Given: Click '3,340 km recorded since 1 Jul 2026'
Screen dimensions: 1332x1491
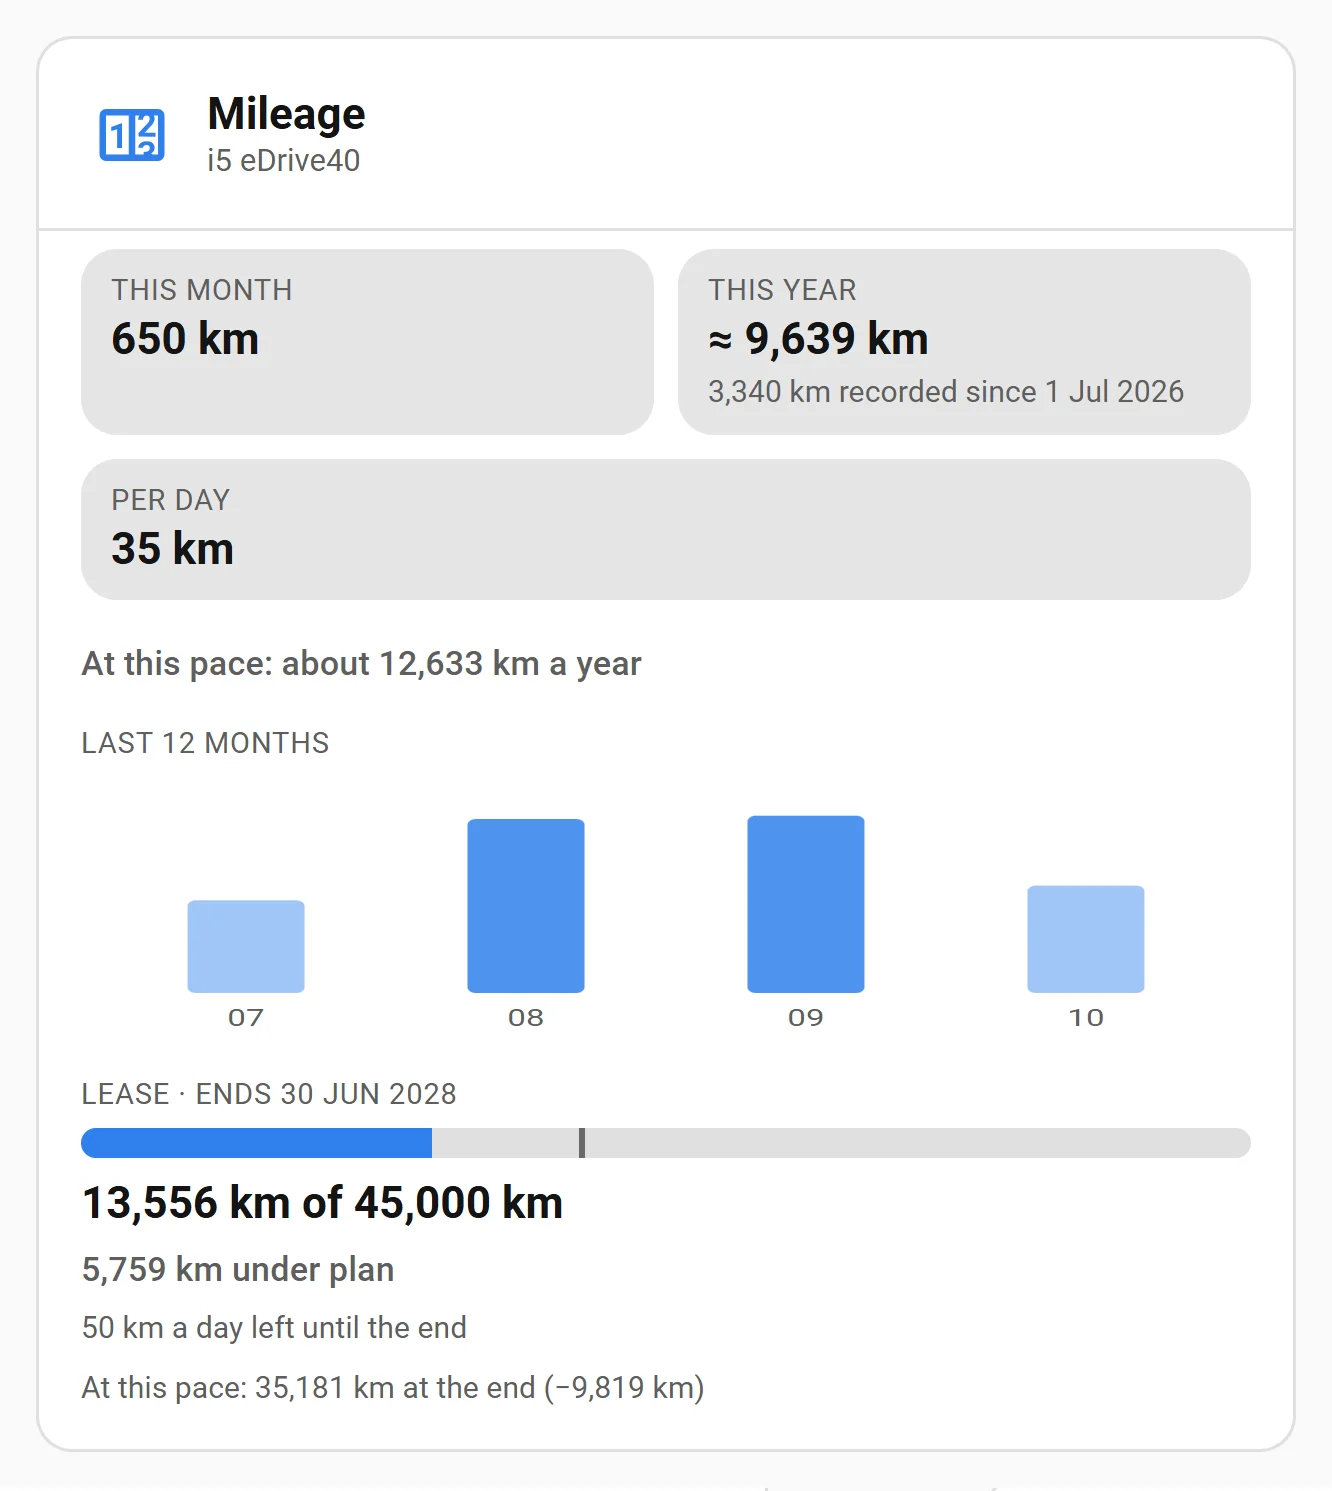Looking at the screenshot, I should (946, 392).
